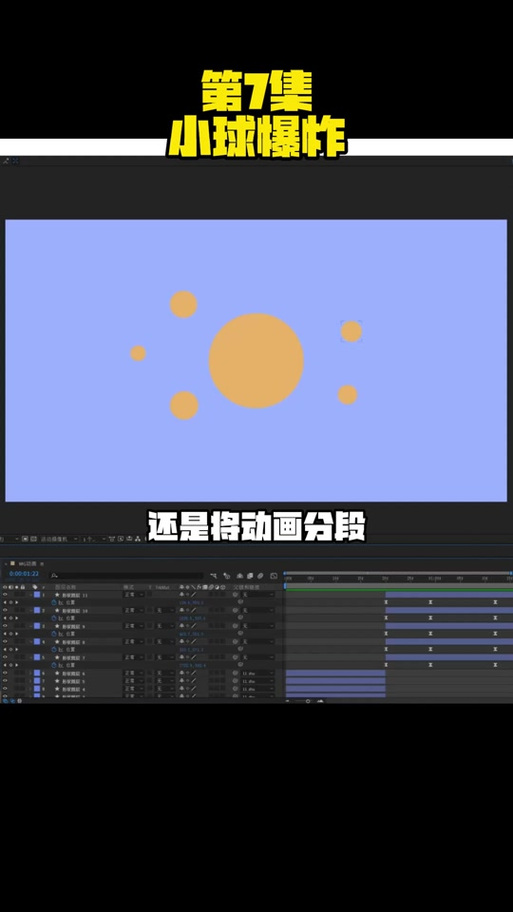Click the draft 3D icon in the timeline toolbar

coord(227,575)
